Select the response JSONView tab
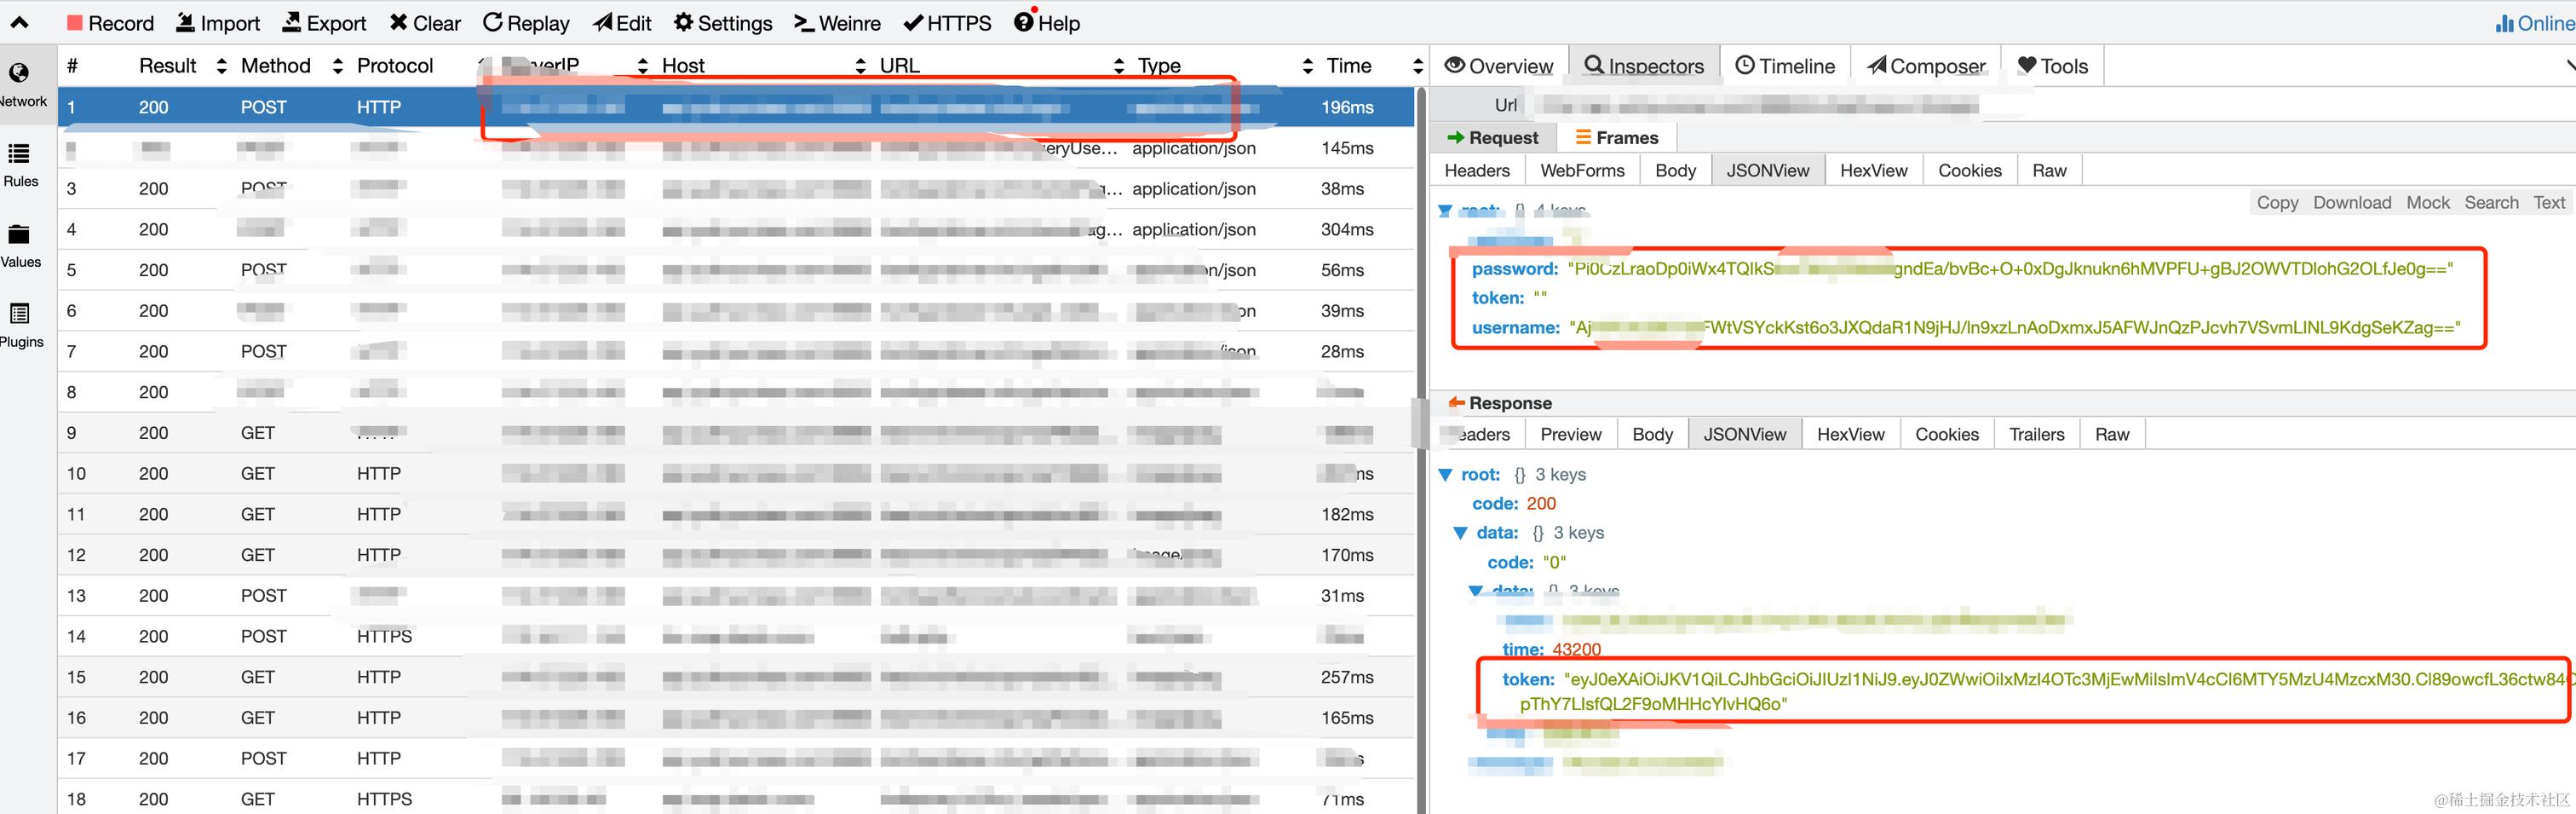This screenshot has height=814, width=2576. click(x=1744, y=435)
